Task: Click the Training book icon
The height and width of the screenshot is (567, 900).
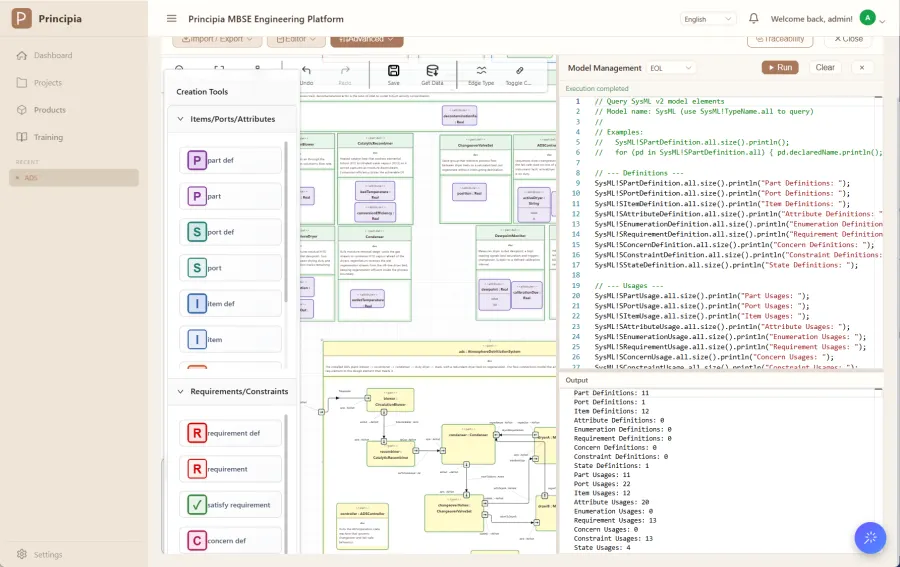Action: pos(22,137)
